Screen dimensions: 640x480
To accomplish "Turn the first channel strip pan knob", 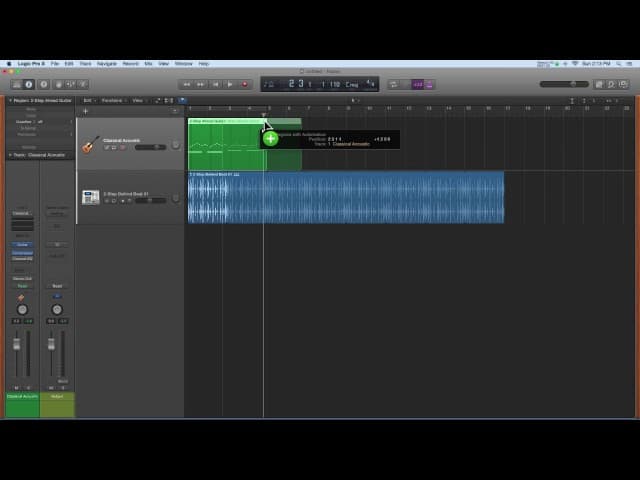I will [22, 310].
